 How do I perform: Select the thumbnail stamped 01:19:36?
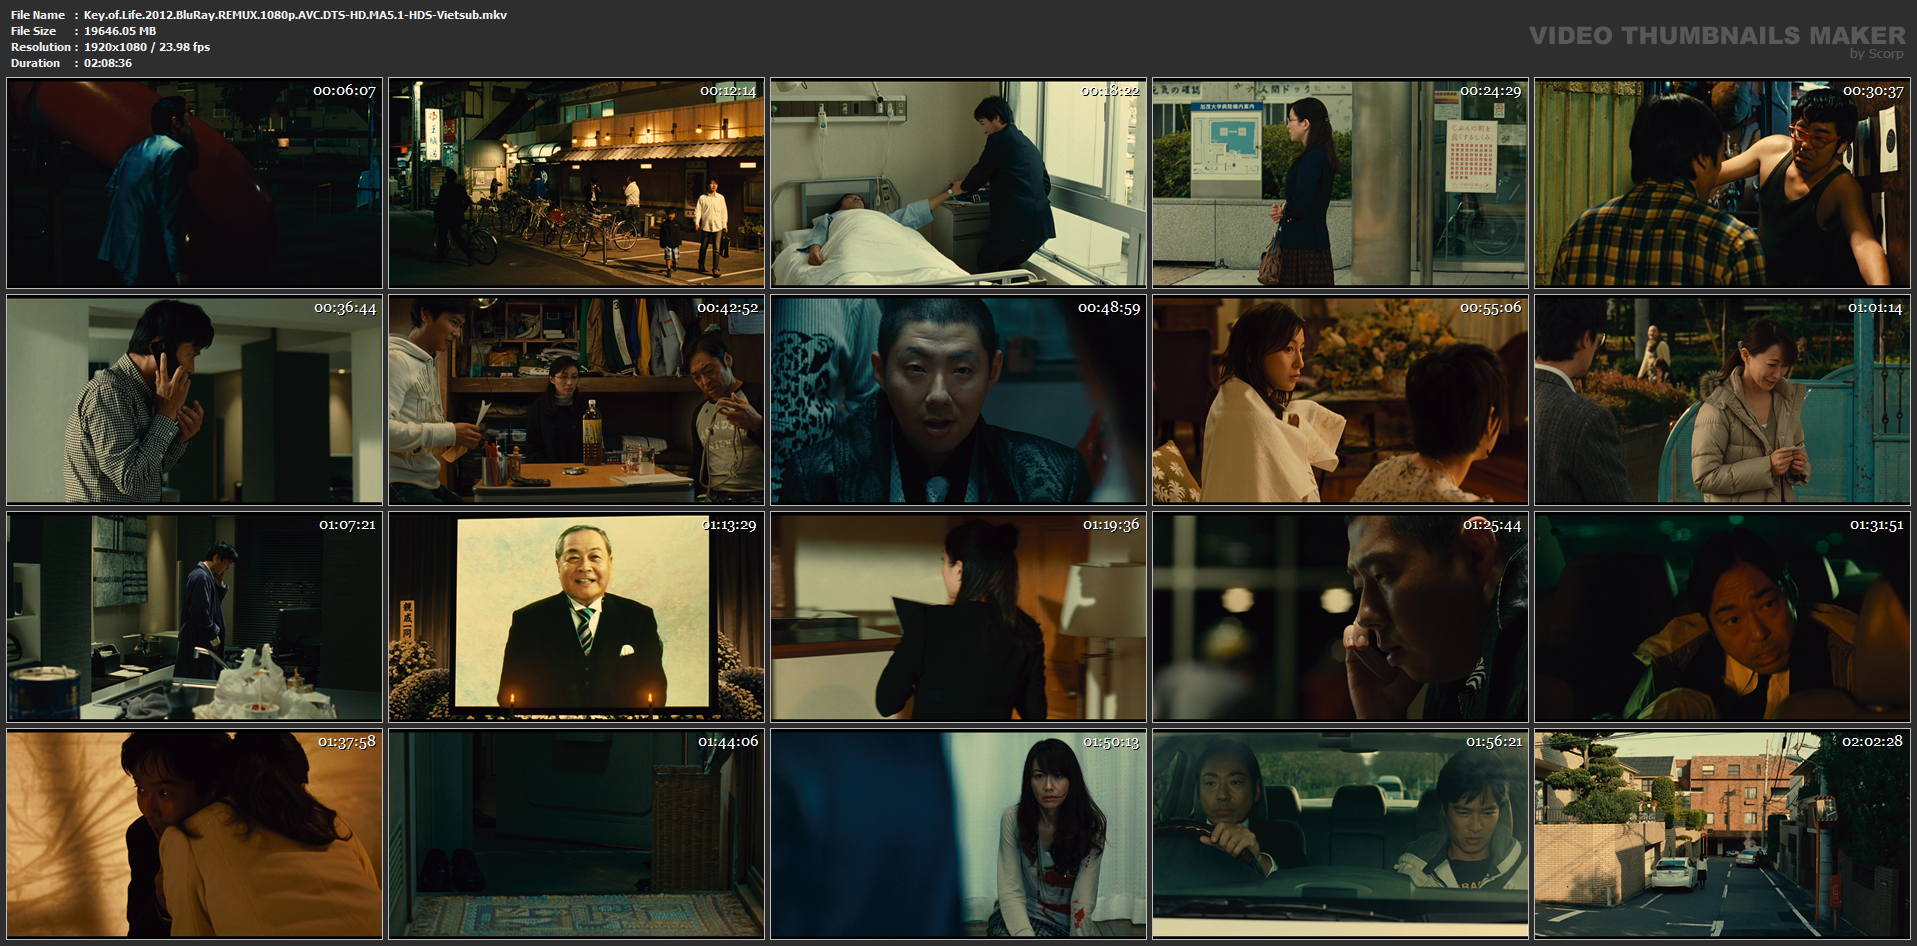click(959, 617)
